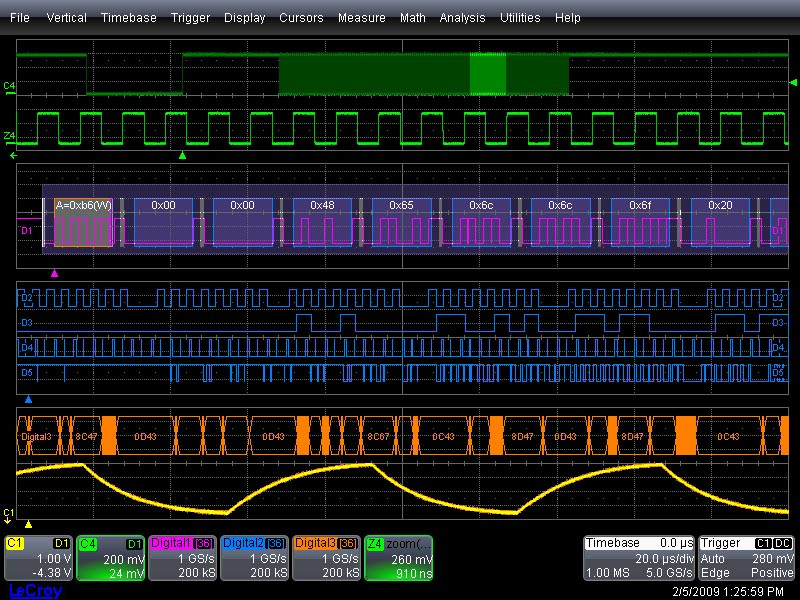Click the LeCroy logo
This screenshot has width=800, height=600.
click(35, 590)
